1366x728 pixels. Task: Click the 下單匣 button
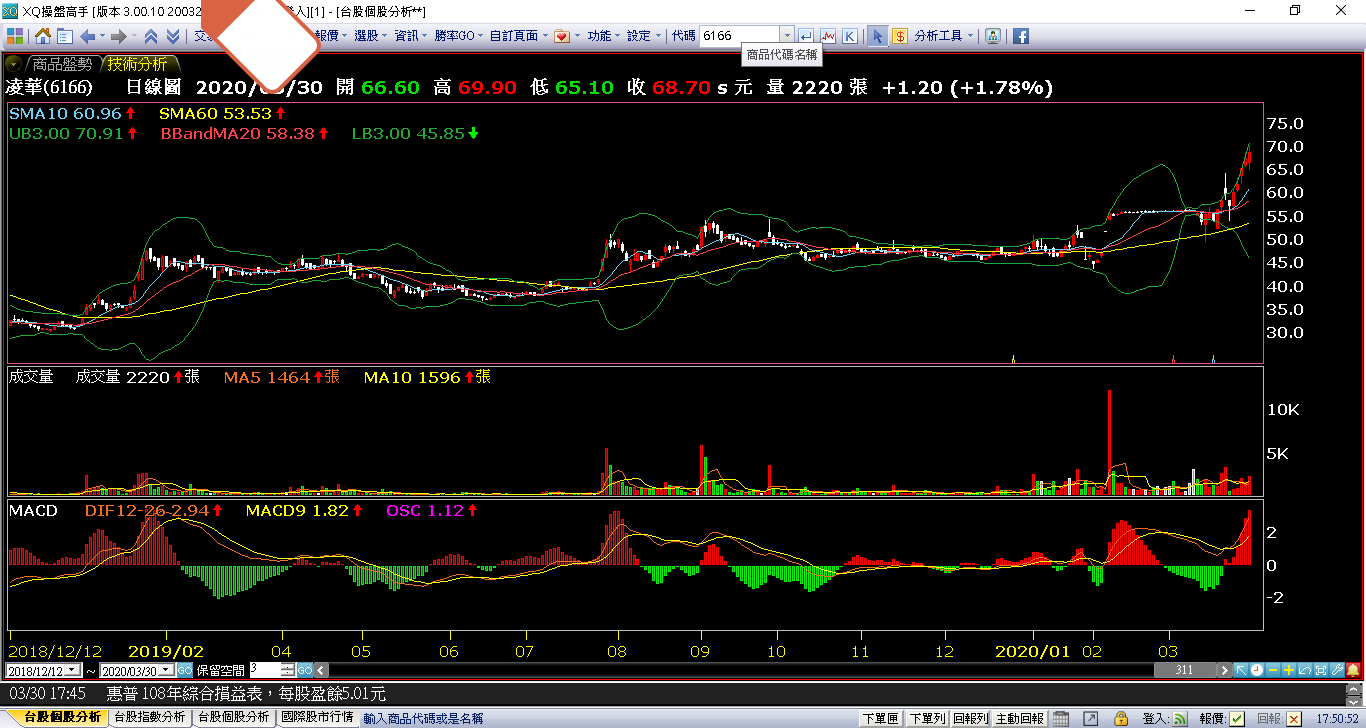coord(880,718)
